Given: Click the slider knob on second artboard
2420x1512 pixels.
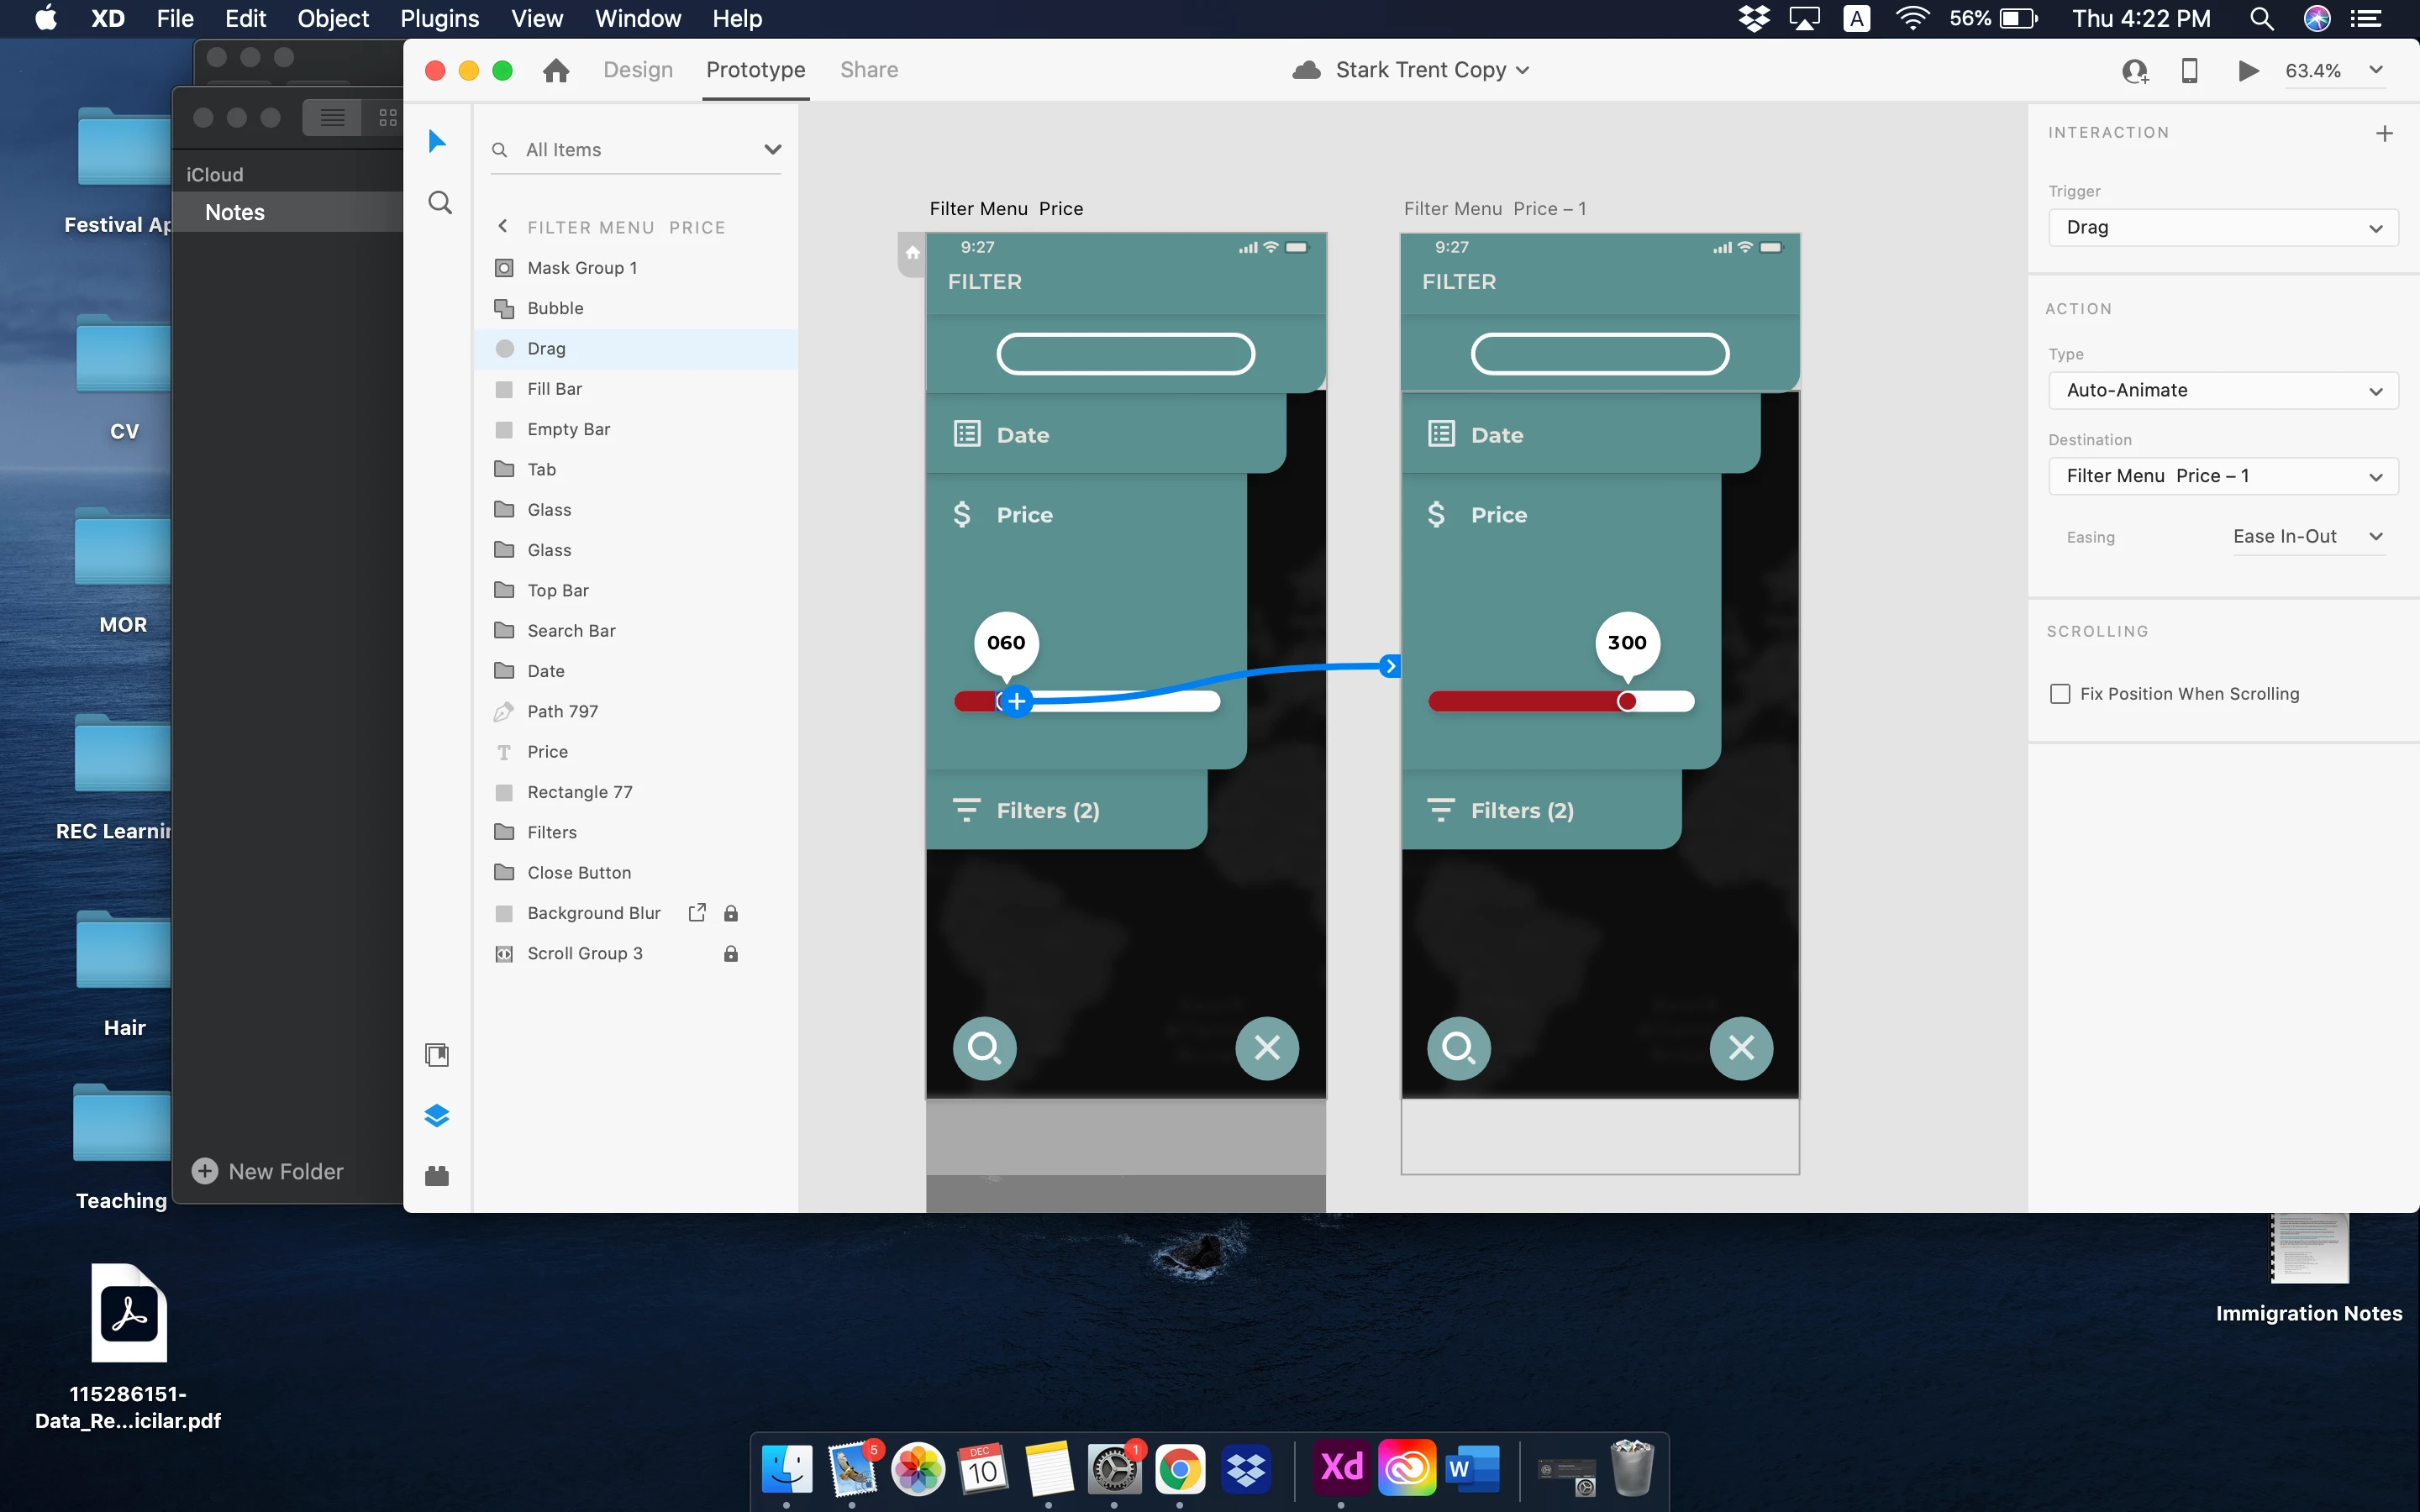Looking at the screenshot, I should pos(1626,701).
